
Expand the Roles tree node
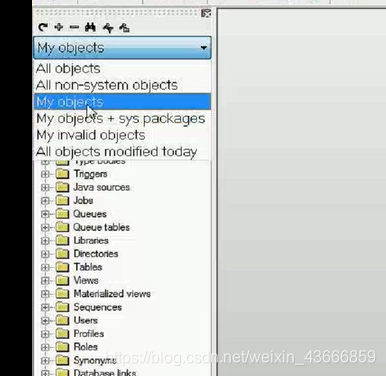[x=45, y=347]
